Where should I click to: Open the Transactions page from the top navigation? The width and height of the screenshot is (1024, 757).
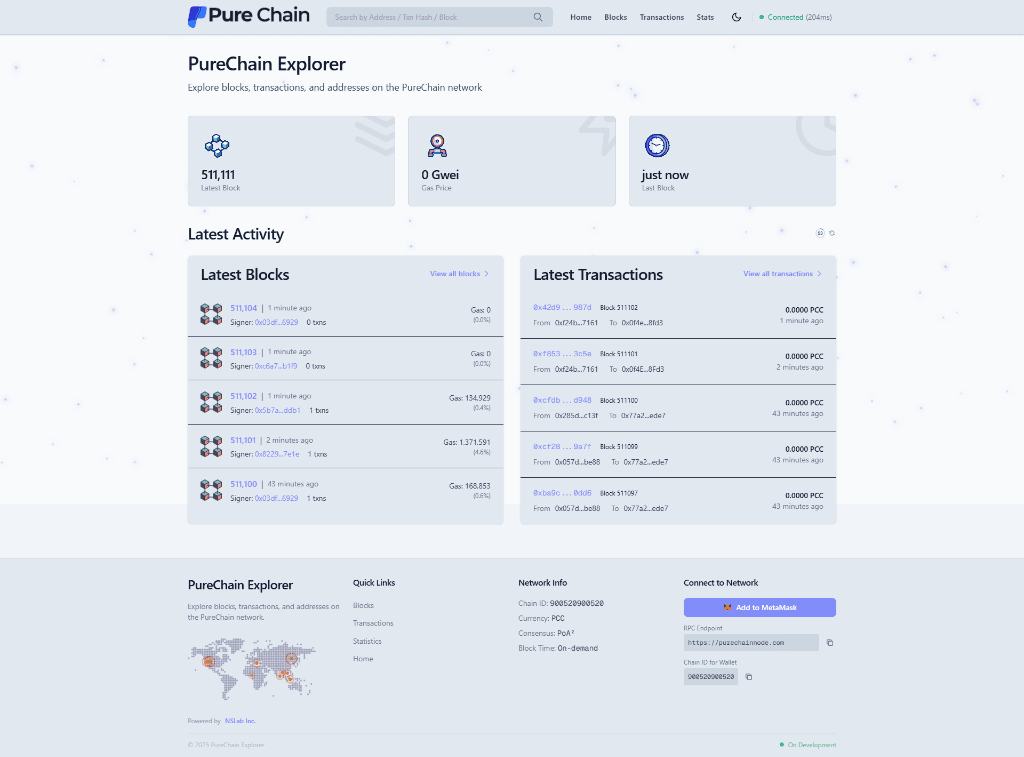pyautogui.click(x=661, y=17)
